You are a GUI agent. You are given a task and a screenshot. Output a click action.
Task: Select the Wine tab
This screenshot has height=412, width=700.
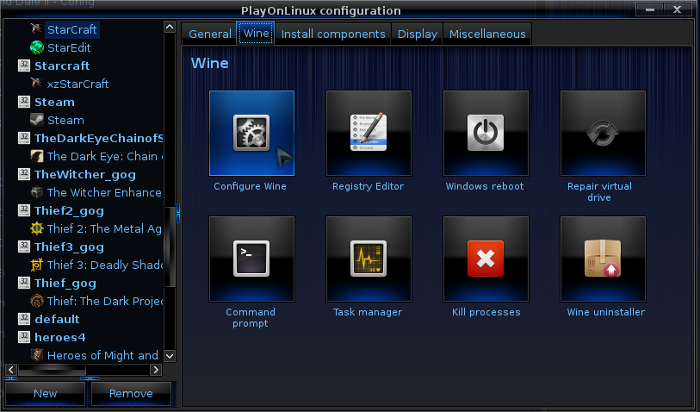[x=256, y=33]
